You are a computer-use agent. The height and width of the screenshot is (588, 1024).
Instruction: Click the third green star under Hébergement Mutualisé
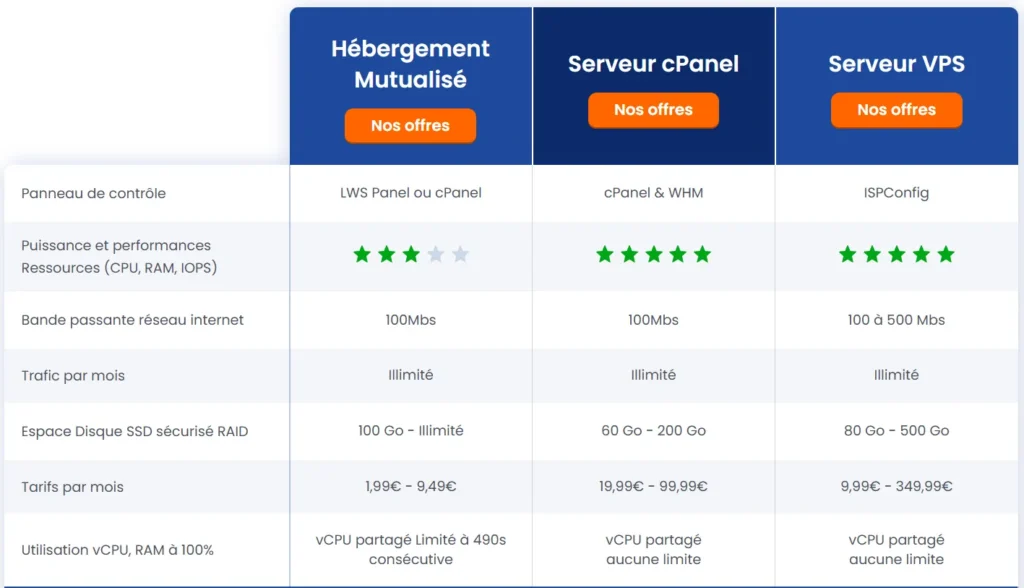coord(411,255)
